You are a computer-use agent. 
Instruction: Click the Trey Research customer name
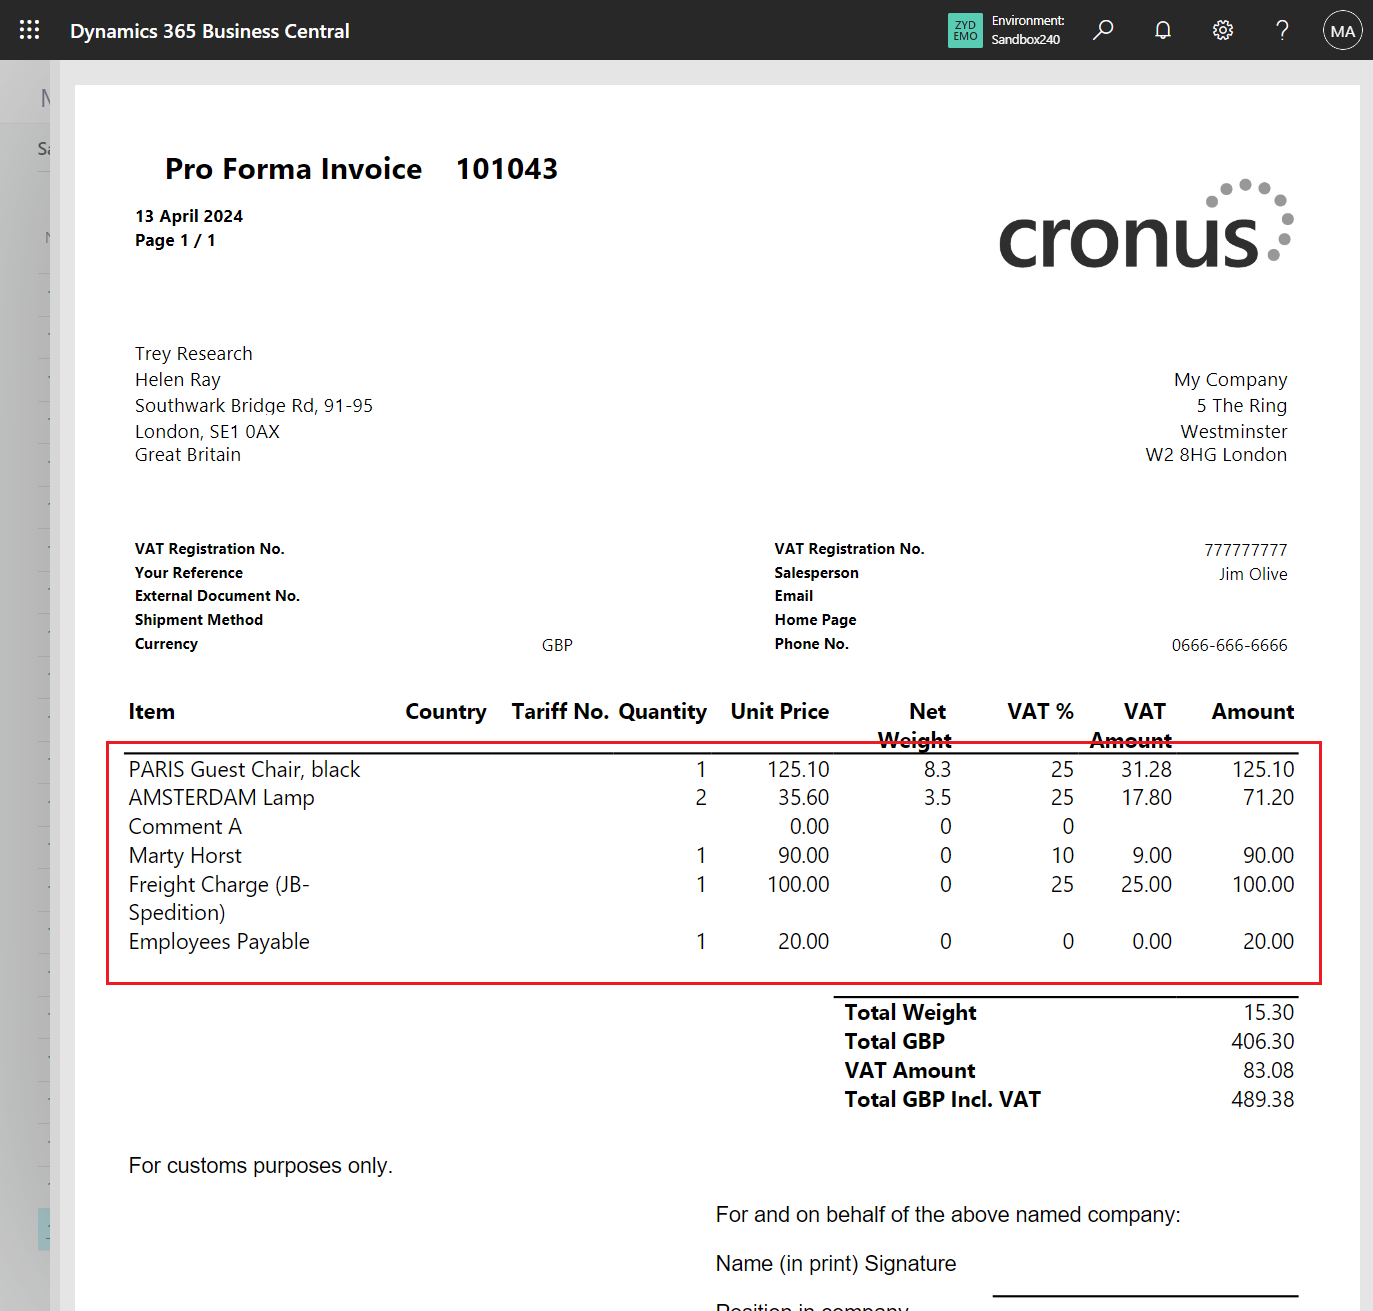193,353
